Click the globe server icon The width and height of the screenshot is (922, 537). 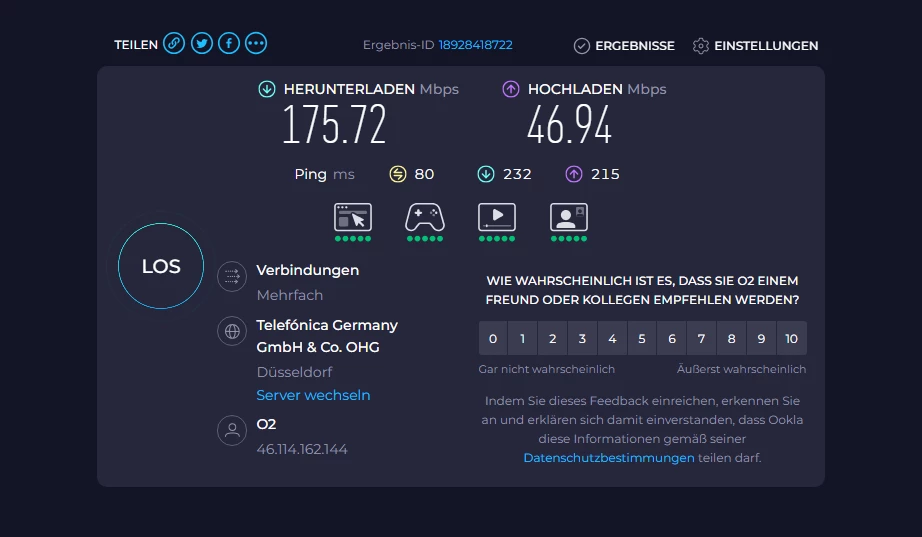(232, 331)
